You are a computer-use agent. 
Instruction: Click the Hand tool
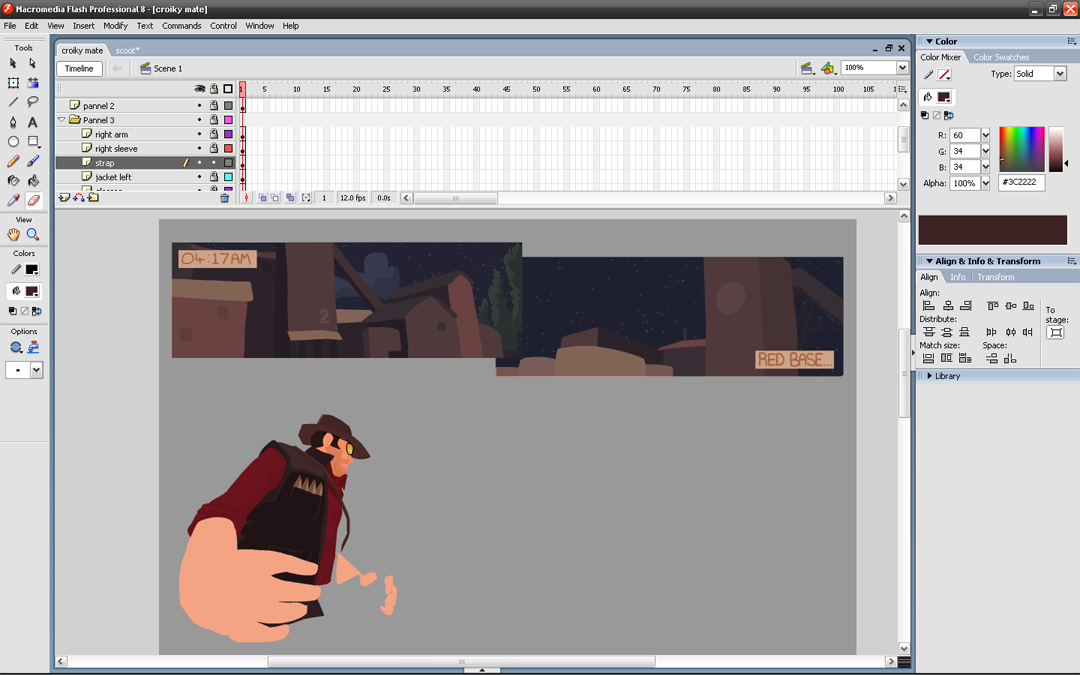[x=13, y=234]
